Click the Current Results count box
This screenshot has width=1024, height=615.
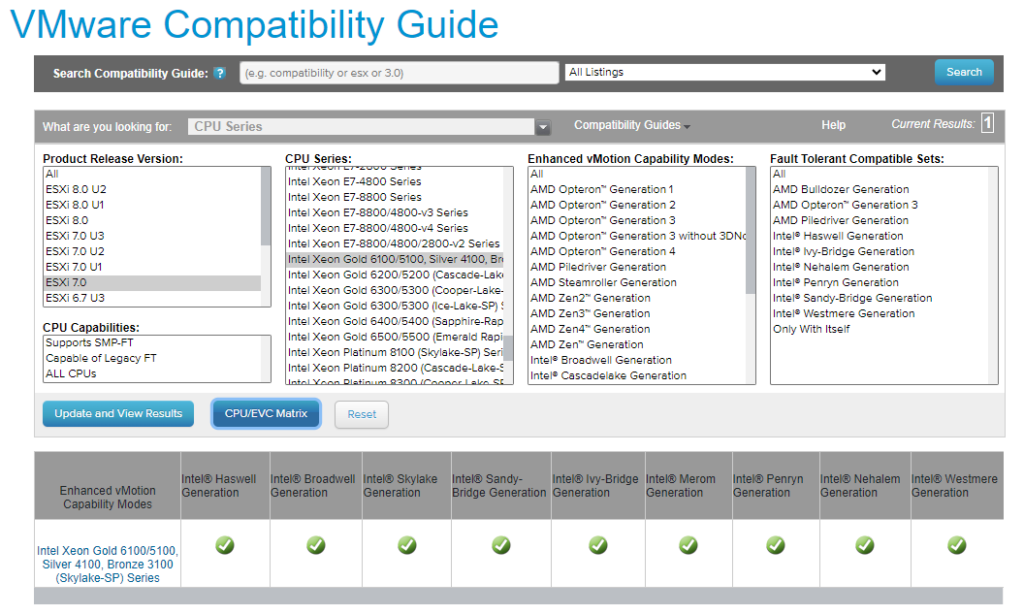point(987,124)
